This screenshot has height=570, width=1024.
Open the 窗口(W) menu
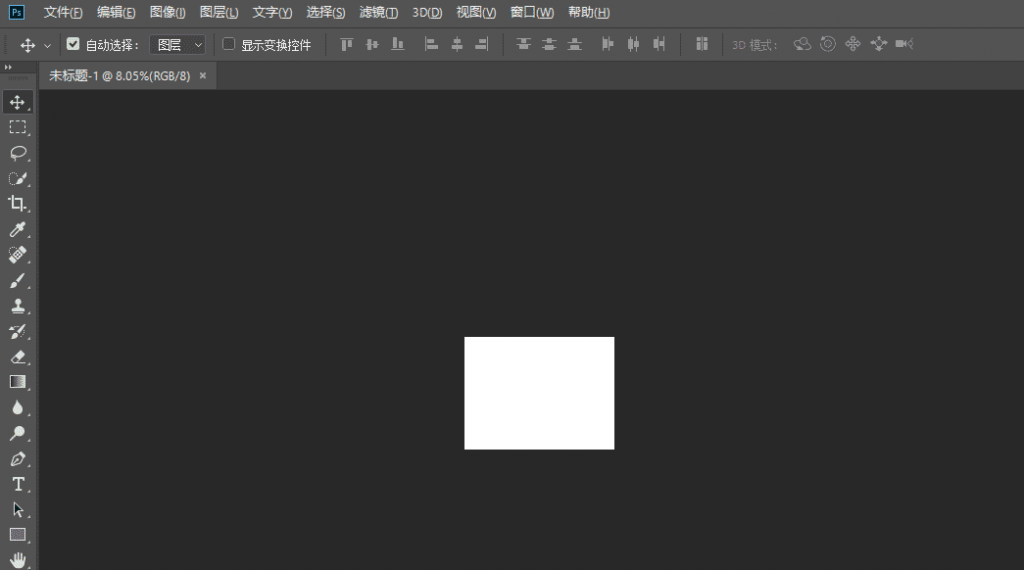tap(532, 12)
